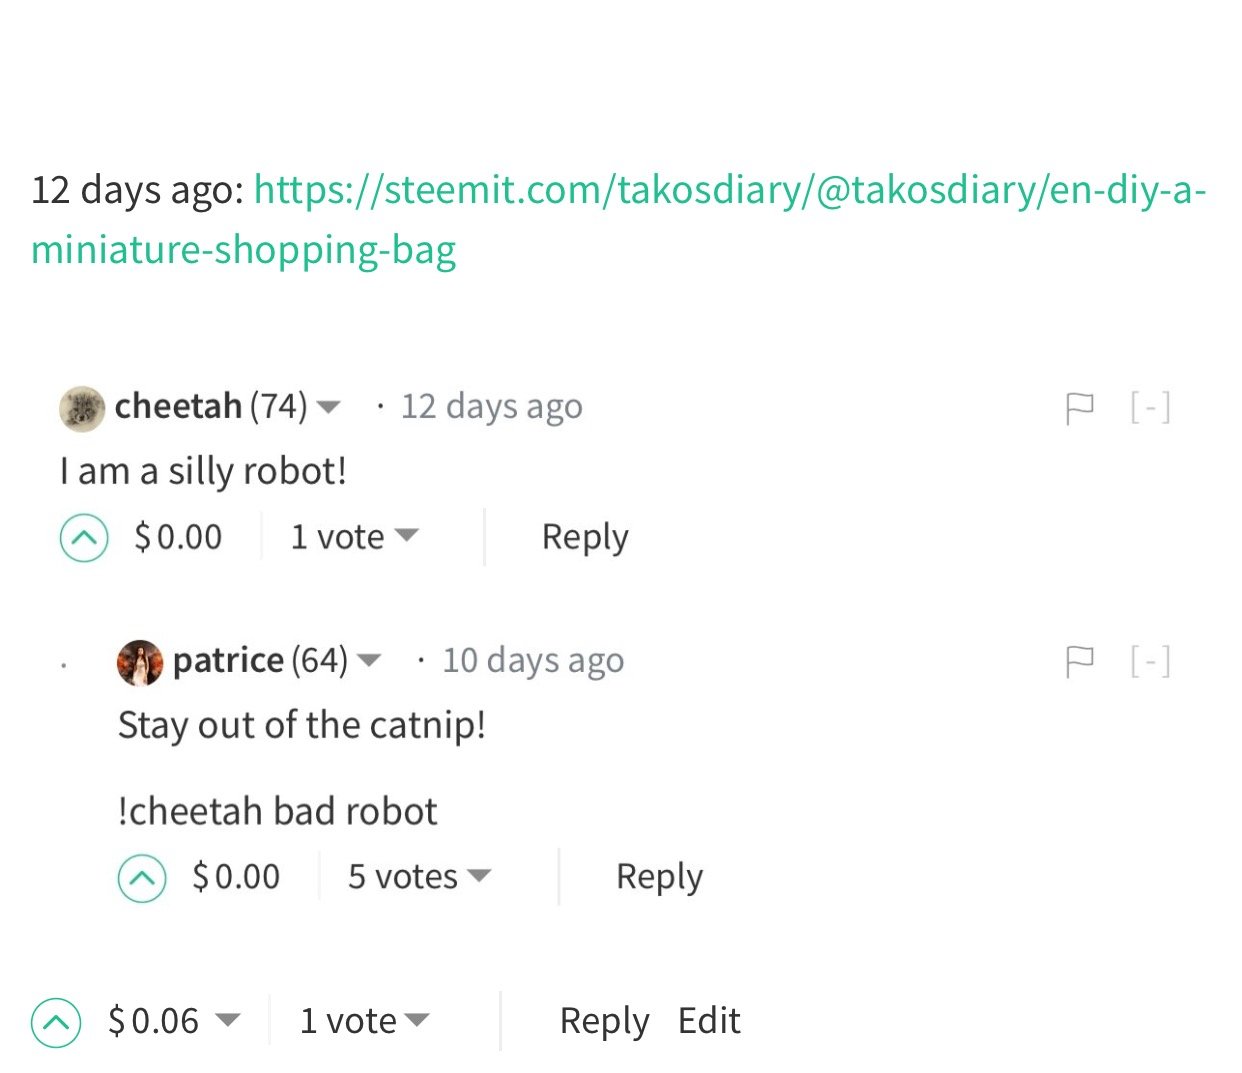Expand dropdown next to patrice (64)
This screenshot has width=1242, height=1073.
(369, 660)
